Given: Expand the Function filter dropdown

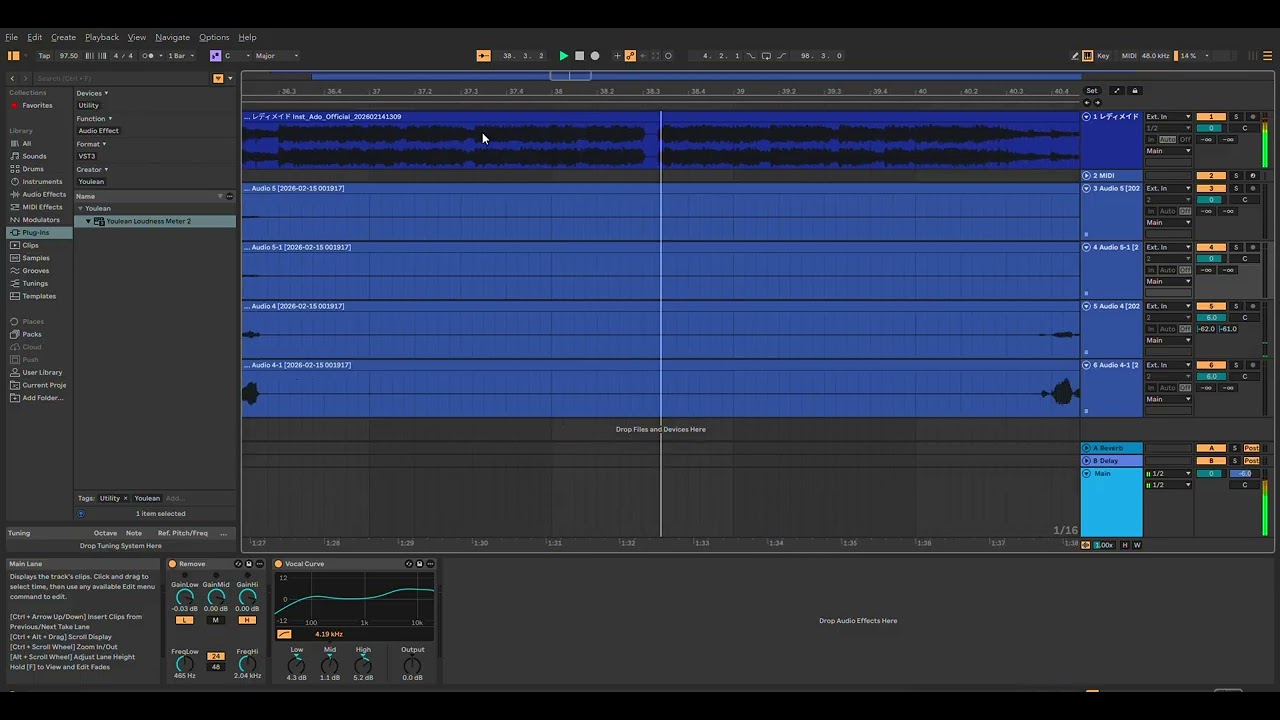Looking at the screenshot, I should (x=94, y=118).
